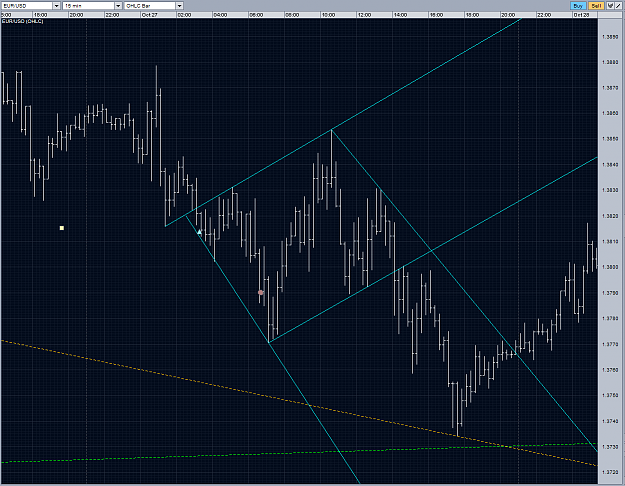Click the 14:00 label on time axis
Image resolution: width=625 pixels, height=486 pixels.
(x=400, y=15)
